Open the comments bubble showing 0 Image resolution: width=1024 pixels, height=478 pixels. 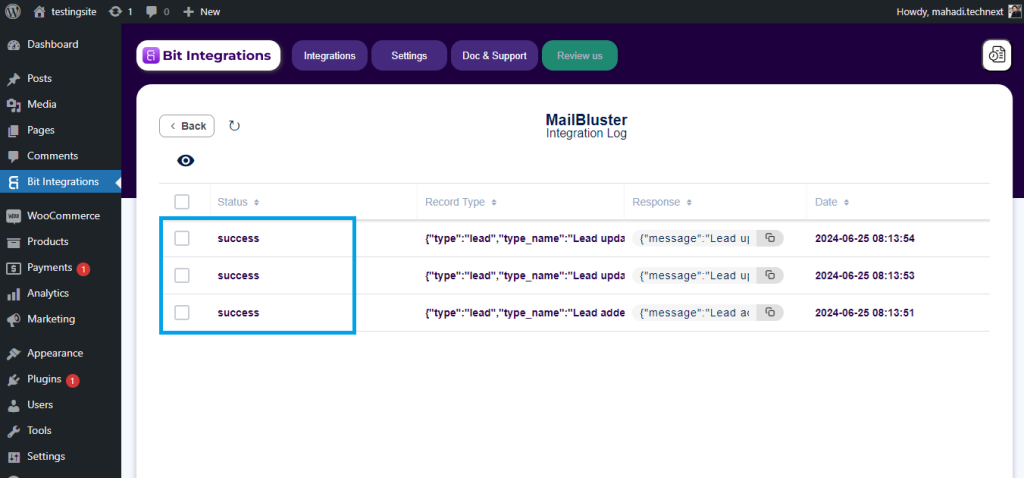[157, 11]
